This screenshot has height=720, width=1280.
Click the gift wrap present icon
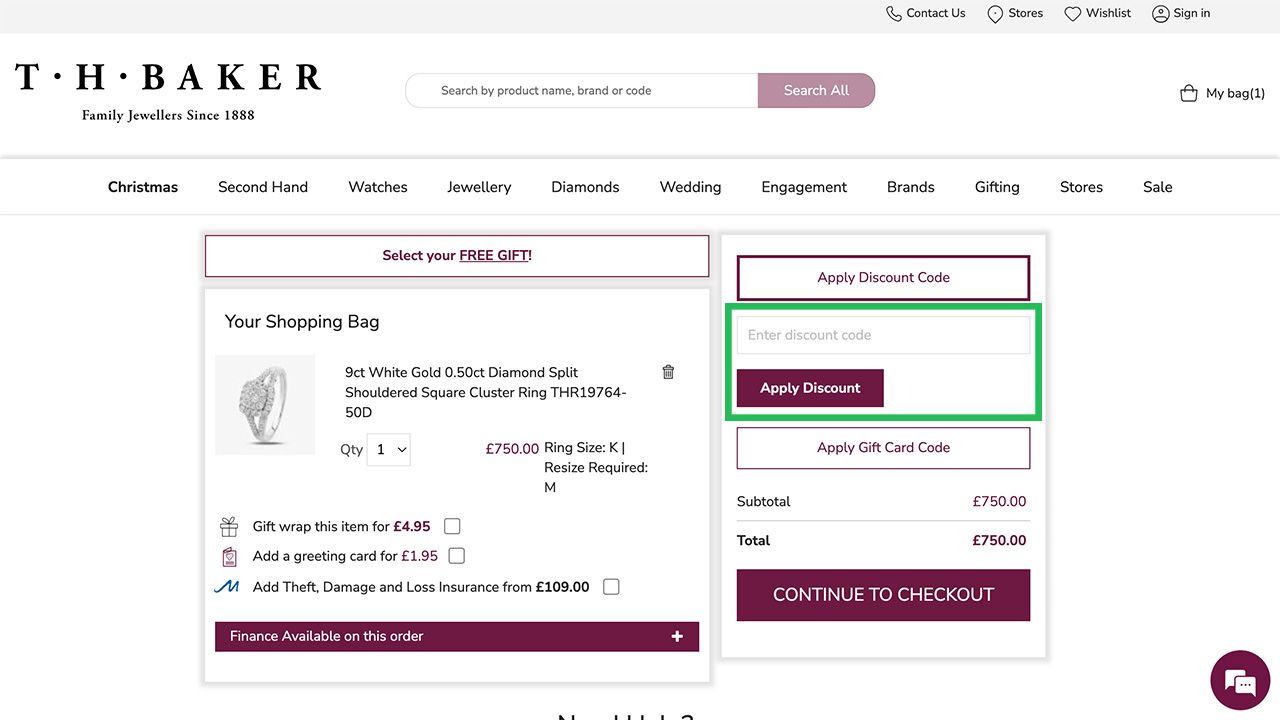pos(229,526)
